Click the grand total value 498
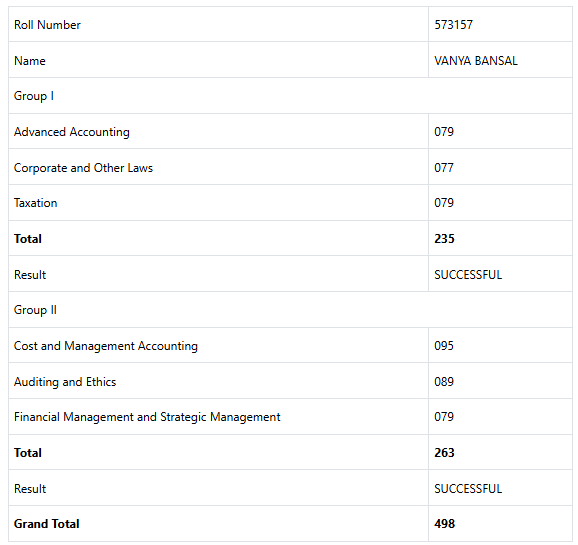The image size is (578, 545). point(445,524)
